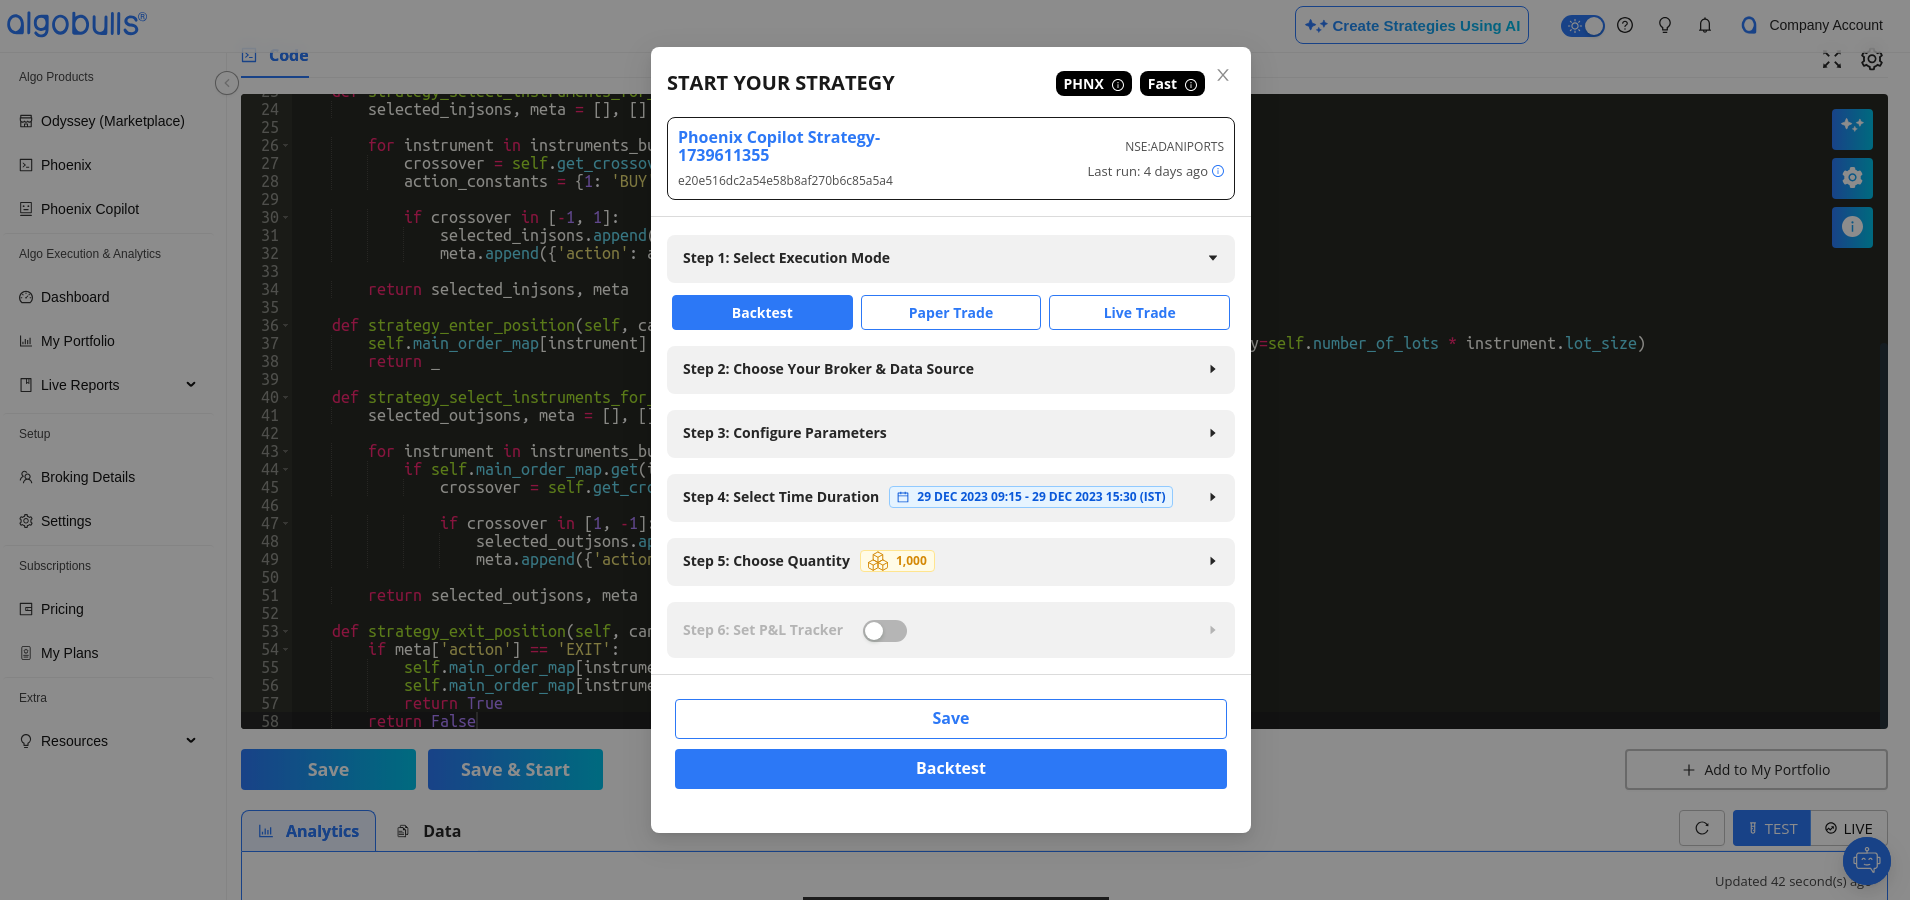The width and height of the screenshot is (1910, 900).
Task: Open the editor settings gear icon
Action: coord(1872,60)
